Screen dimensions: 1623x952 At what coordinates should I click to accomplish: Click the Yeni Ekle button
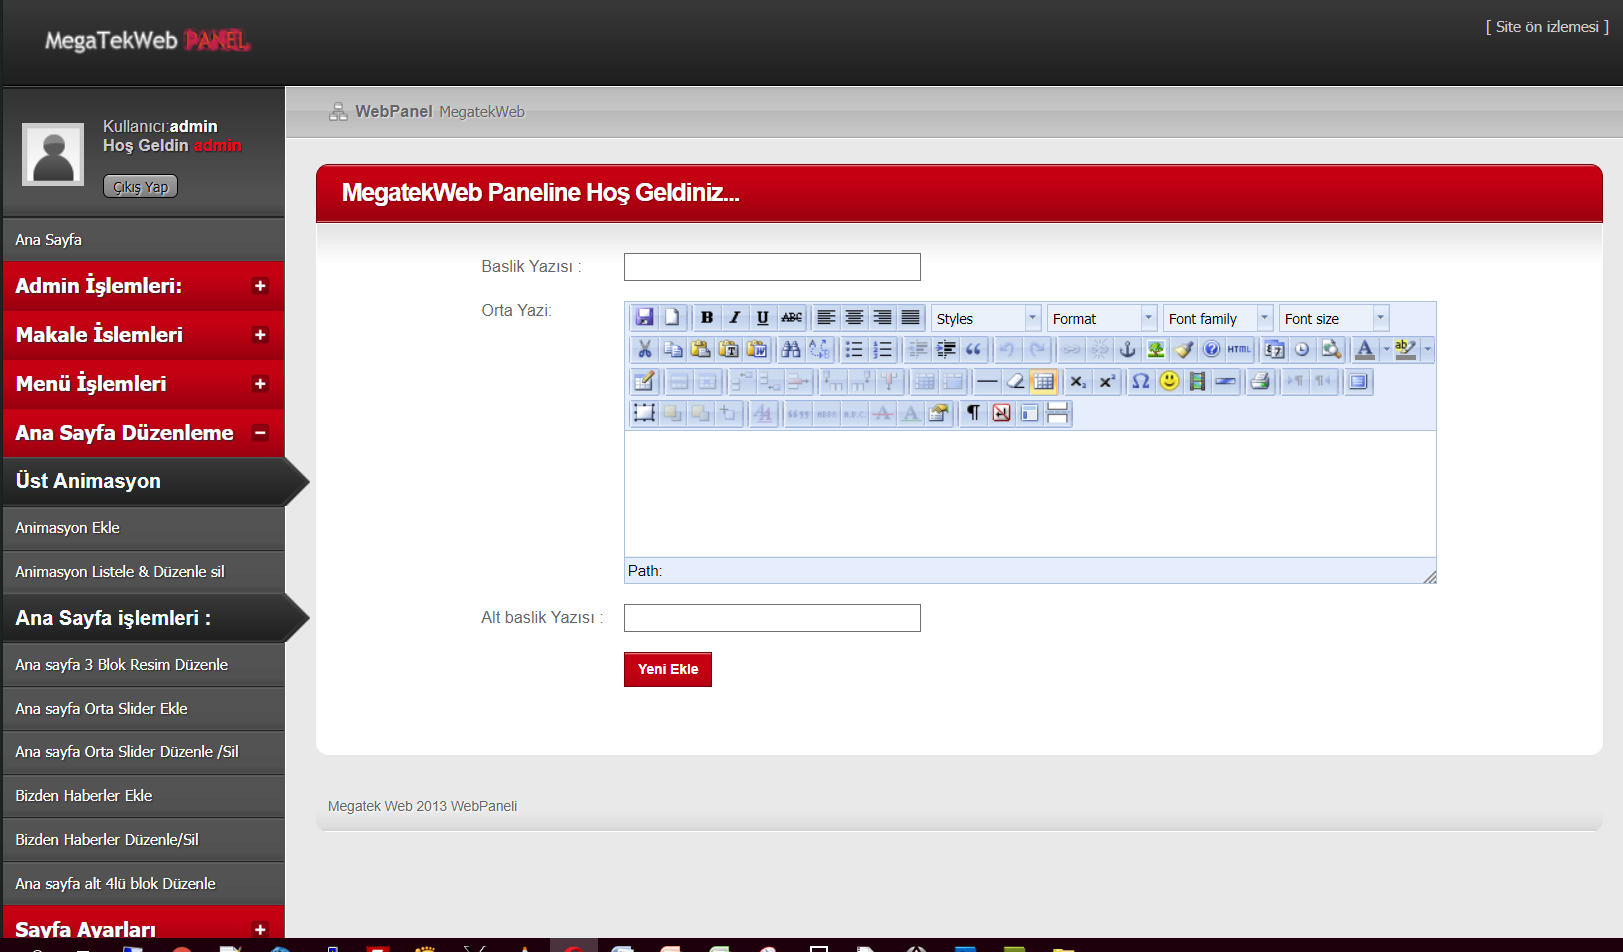pyautogui.click(x=667, y=670)
